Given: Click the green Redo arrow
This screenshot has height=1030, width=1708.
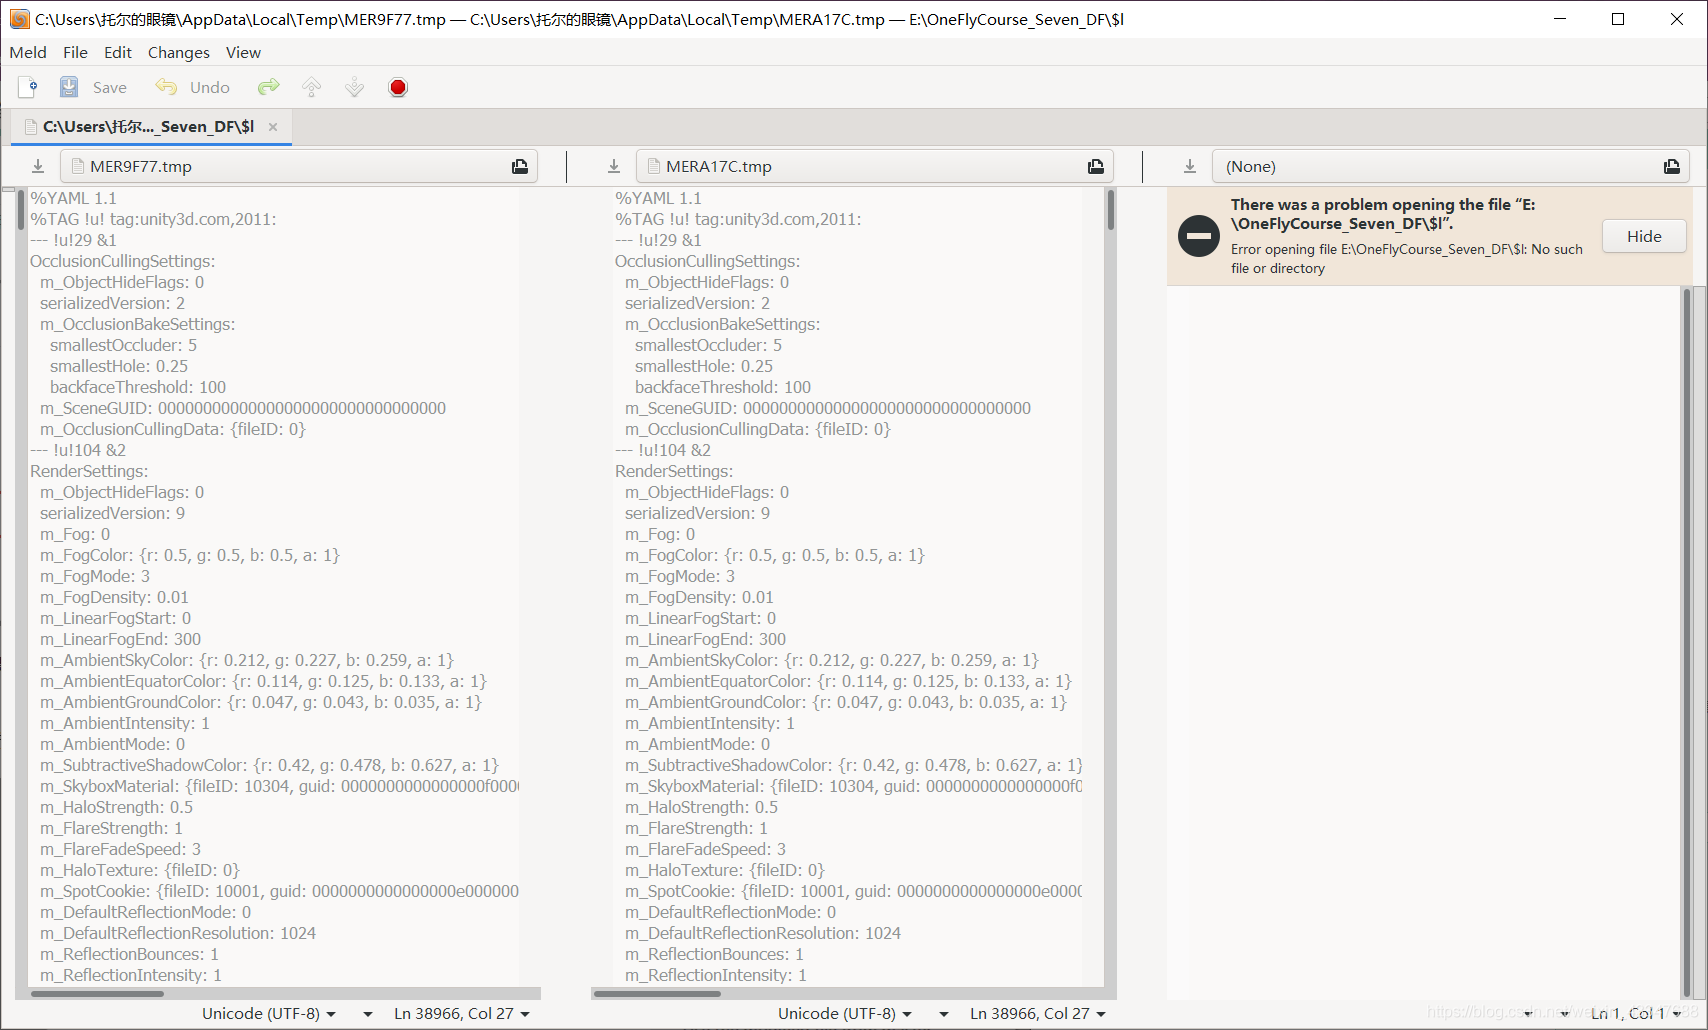Looking at the screenshot, I should (268, 88).
